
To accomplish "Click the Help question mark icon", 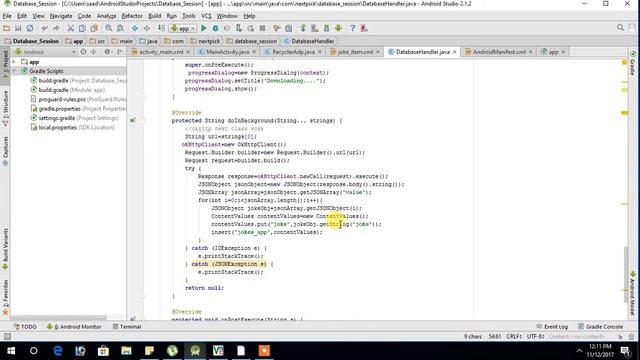I will tap(353, 28).
